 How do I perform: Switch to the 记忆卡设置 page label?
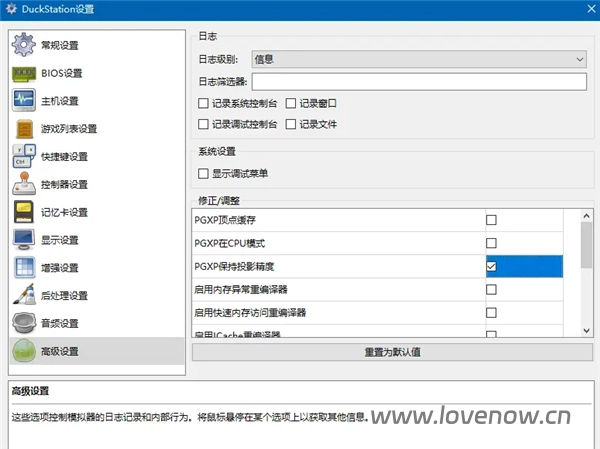click(64, 212)
